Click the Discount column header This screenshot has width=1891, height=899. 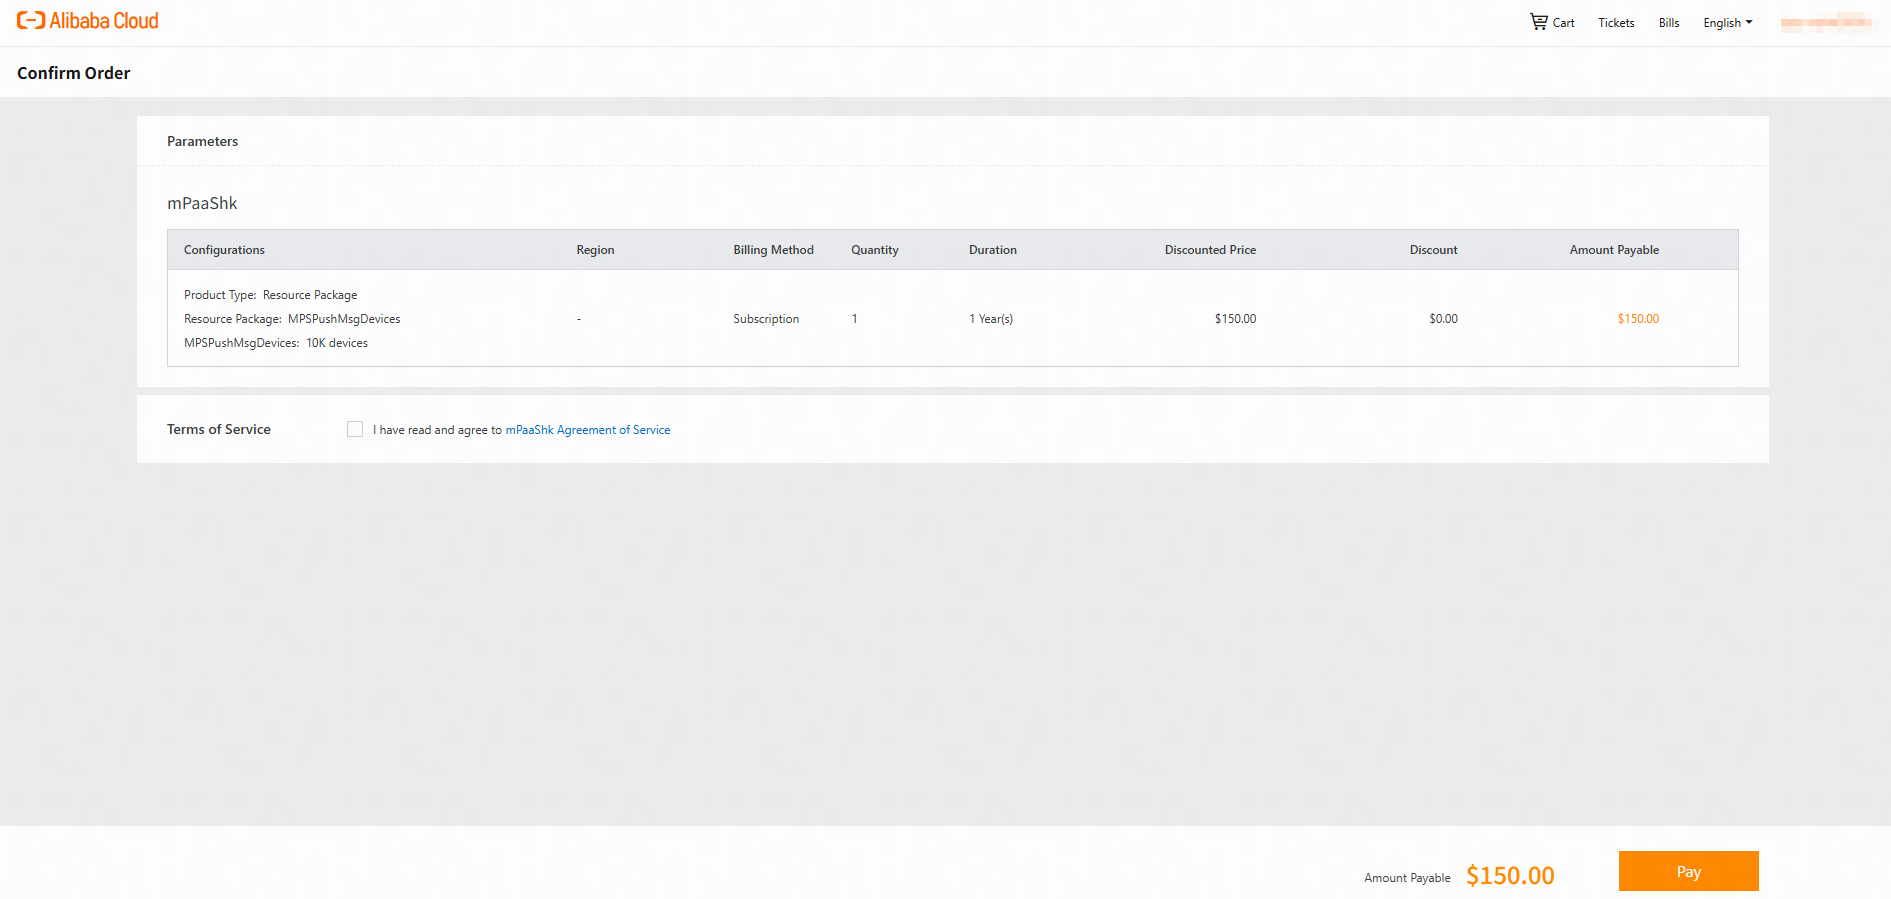[x=1433, y=250]
